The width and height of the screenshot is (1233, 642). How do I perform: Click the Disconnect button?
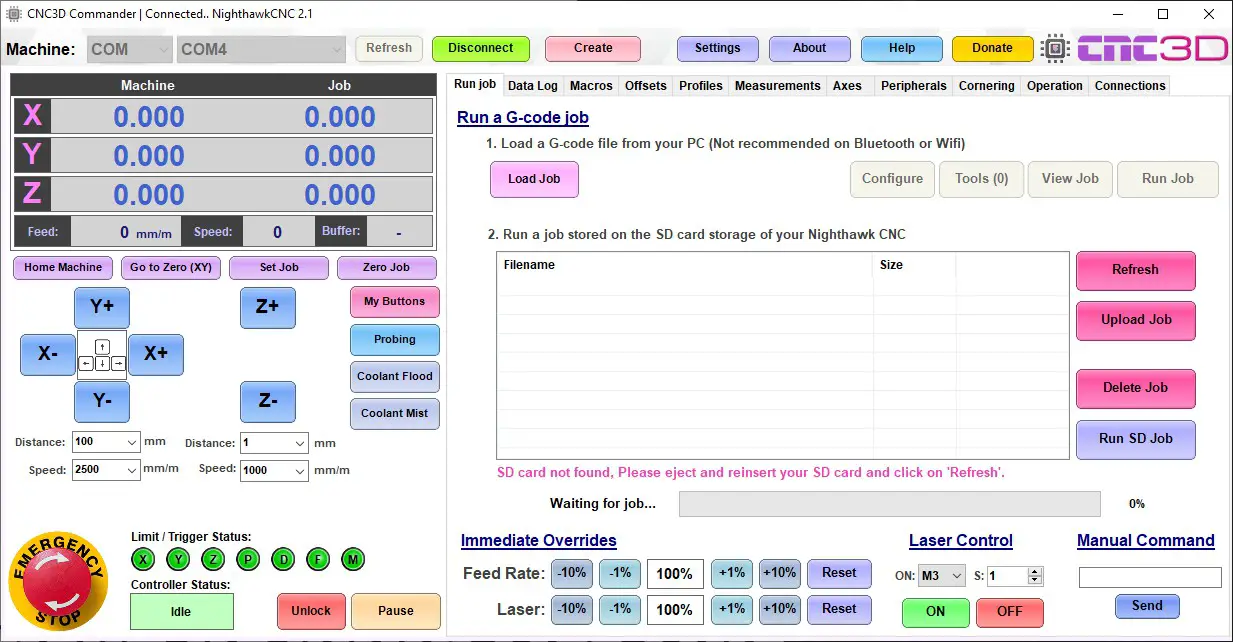pos(480,48)
